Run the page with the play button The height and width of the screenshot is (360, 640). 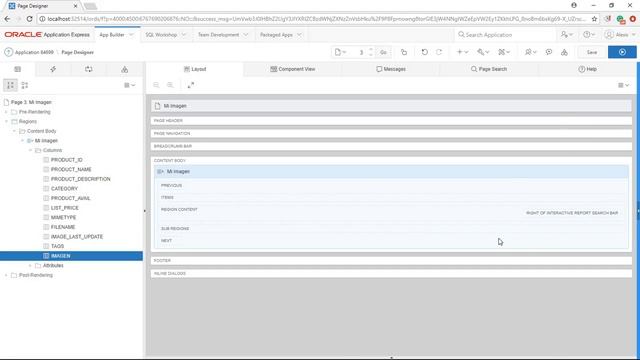pos(622,52)
